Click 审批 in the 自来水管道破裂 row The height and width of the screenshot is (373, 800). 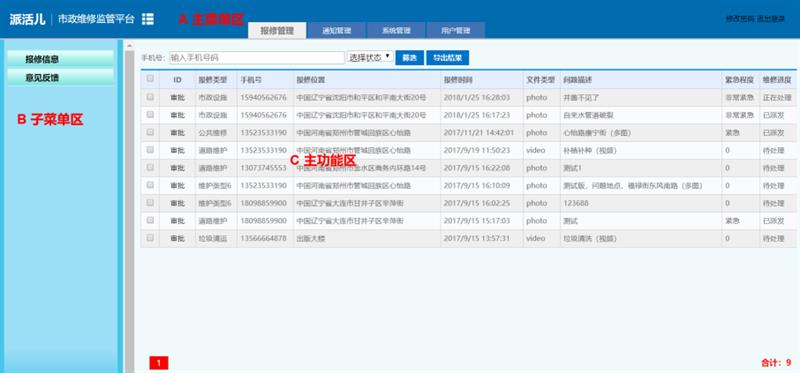point(178,115)
